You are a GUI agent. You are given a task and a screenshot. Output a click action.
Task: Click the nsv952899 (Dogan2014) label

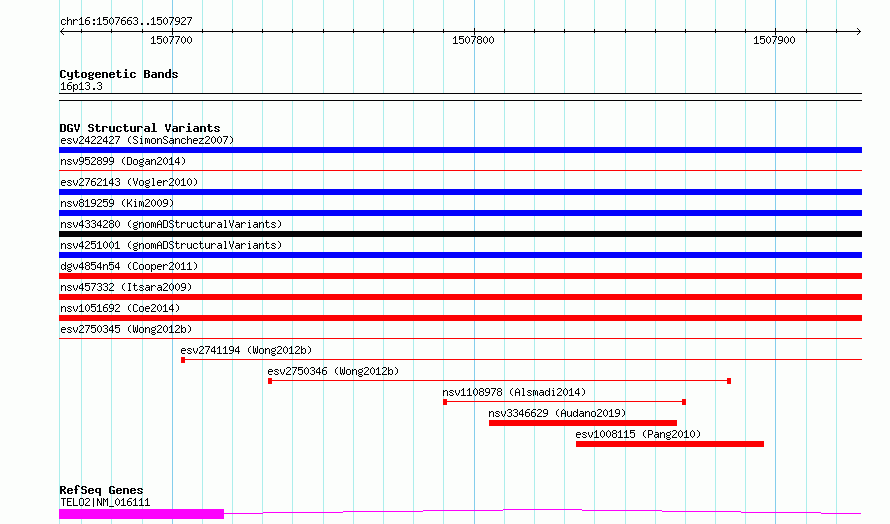123,161
